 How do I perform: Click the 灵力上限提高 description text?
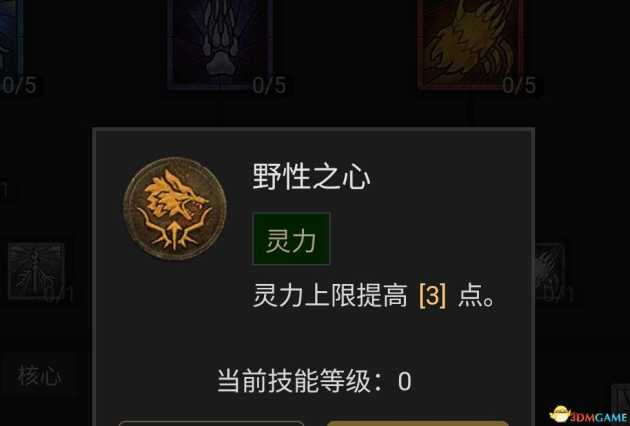(x=330, y=296)
